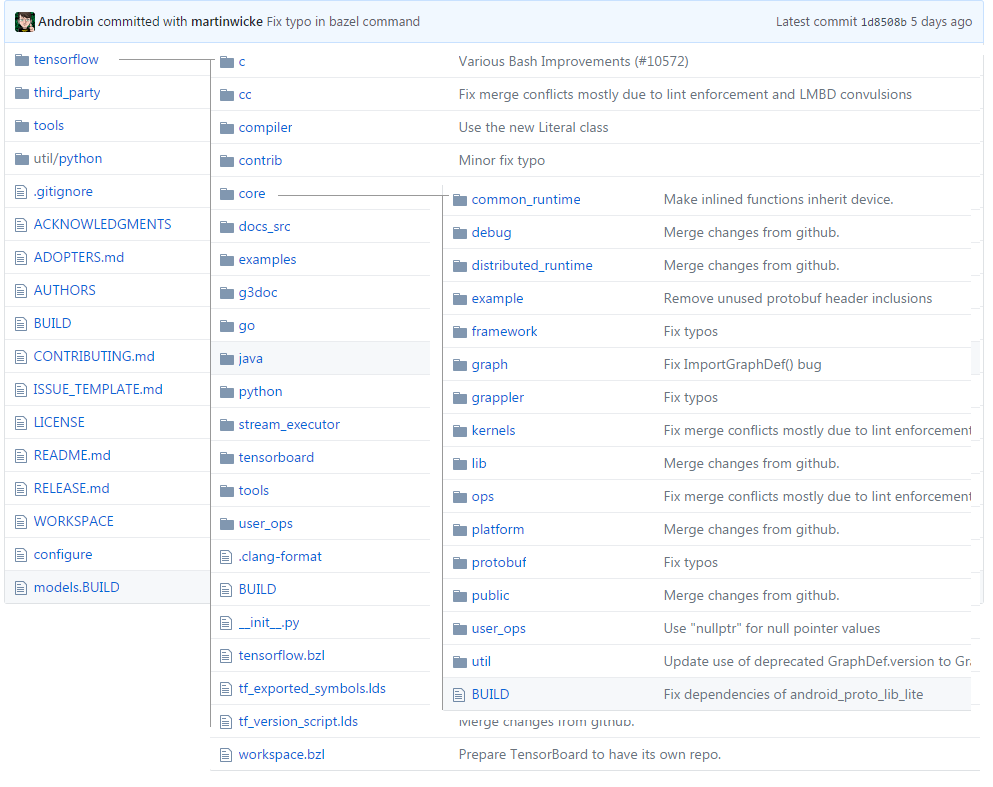Click file icon beside core's BUILD file

[459, 695]
